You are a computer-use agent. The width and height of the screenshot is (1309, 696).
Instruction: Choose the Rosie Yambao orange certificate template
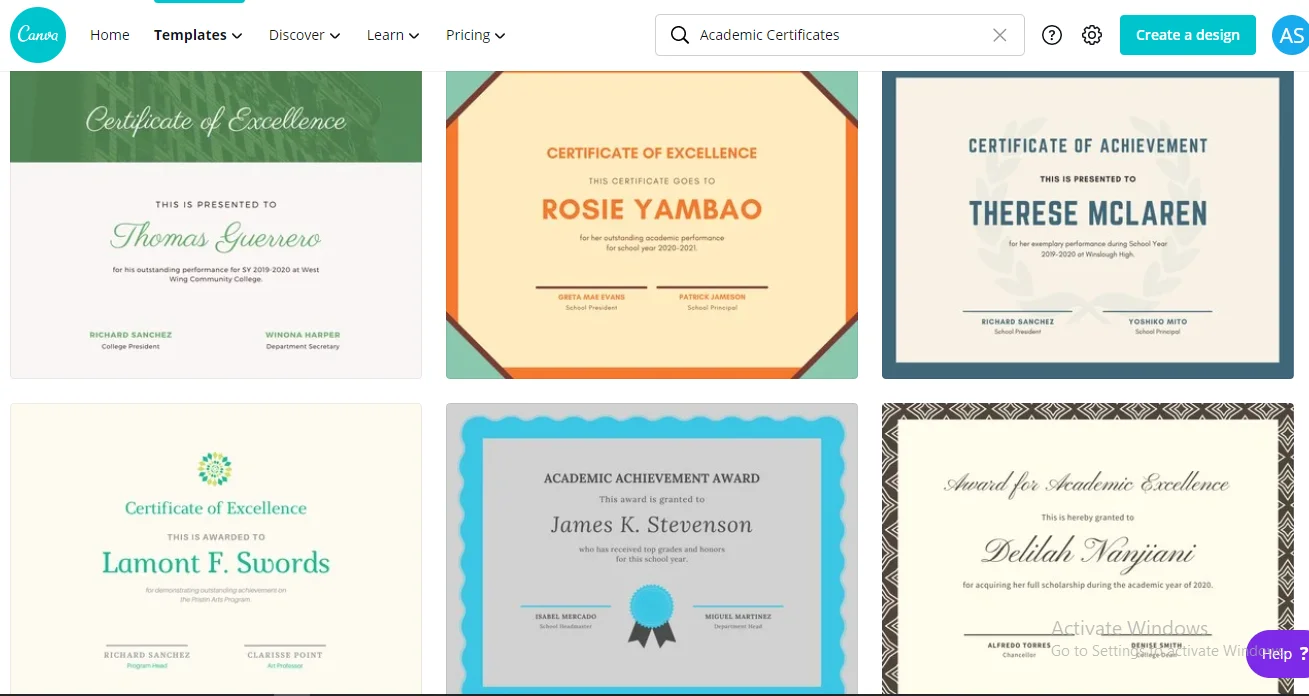point(652,225)
